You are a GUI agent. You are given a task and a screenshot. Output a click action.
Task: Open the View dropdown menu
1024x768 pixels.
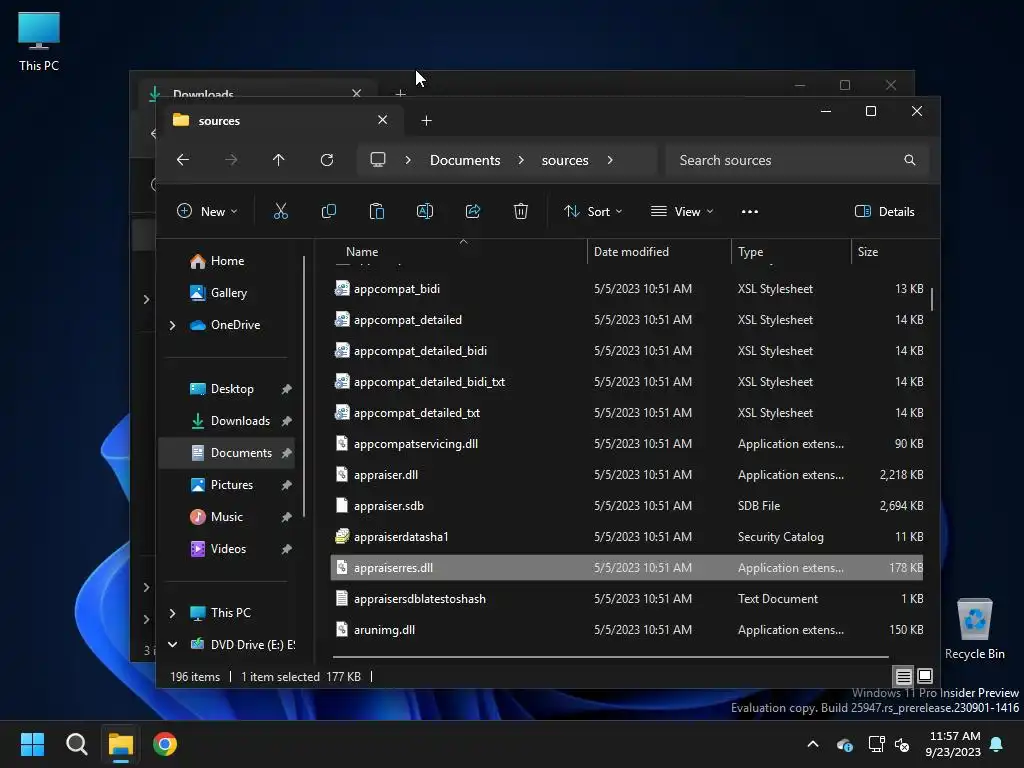[682, 212]
